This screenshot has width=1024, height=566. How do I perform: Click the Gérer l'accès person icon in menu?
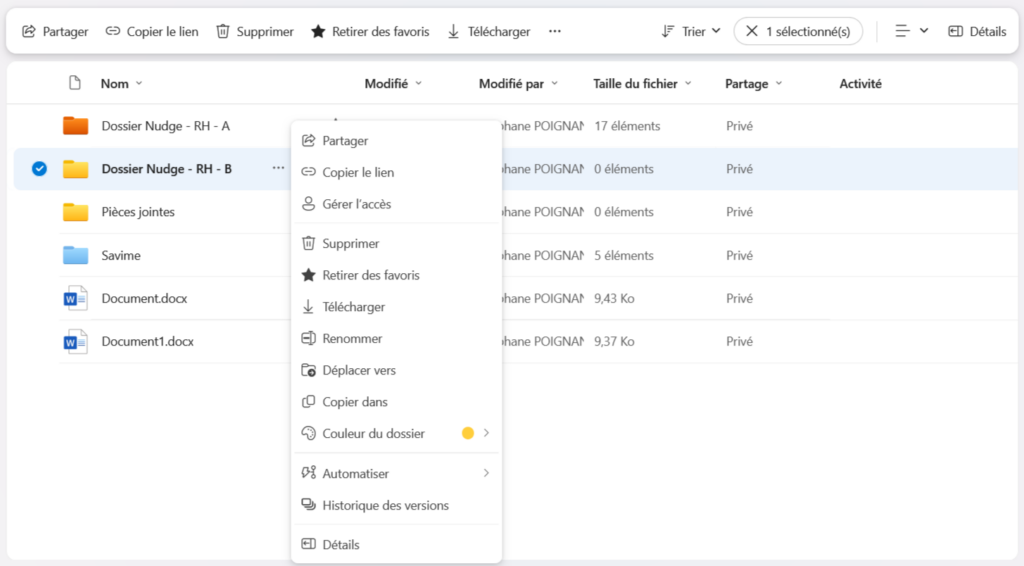click(x=308, y=204)
